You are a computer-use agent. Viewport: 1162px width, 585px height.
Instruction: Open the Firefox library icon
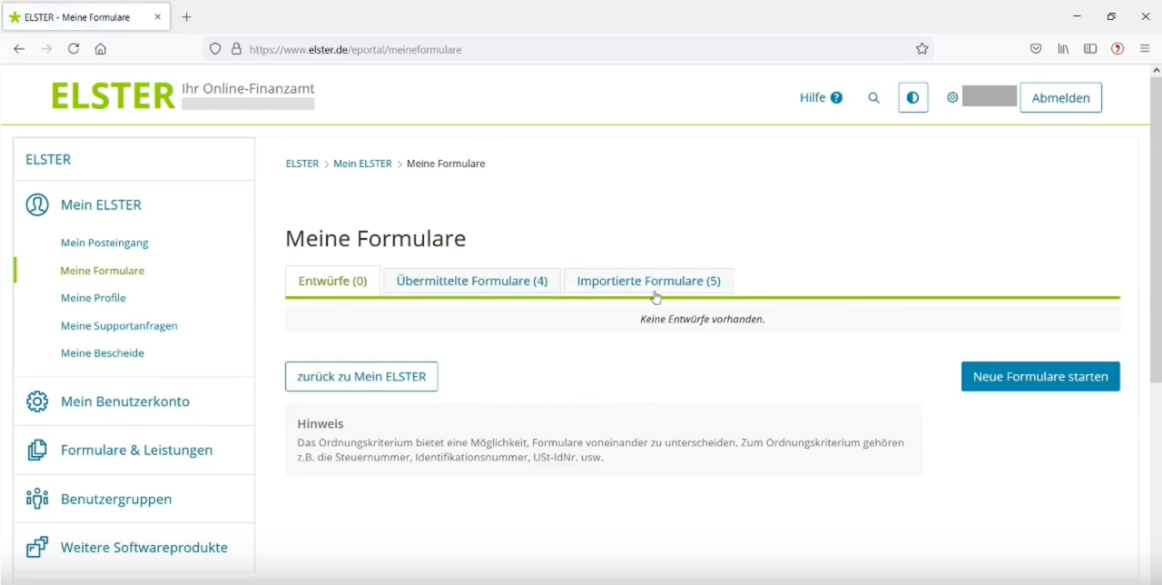point(1063,49)
